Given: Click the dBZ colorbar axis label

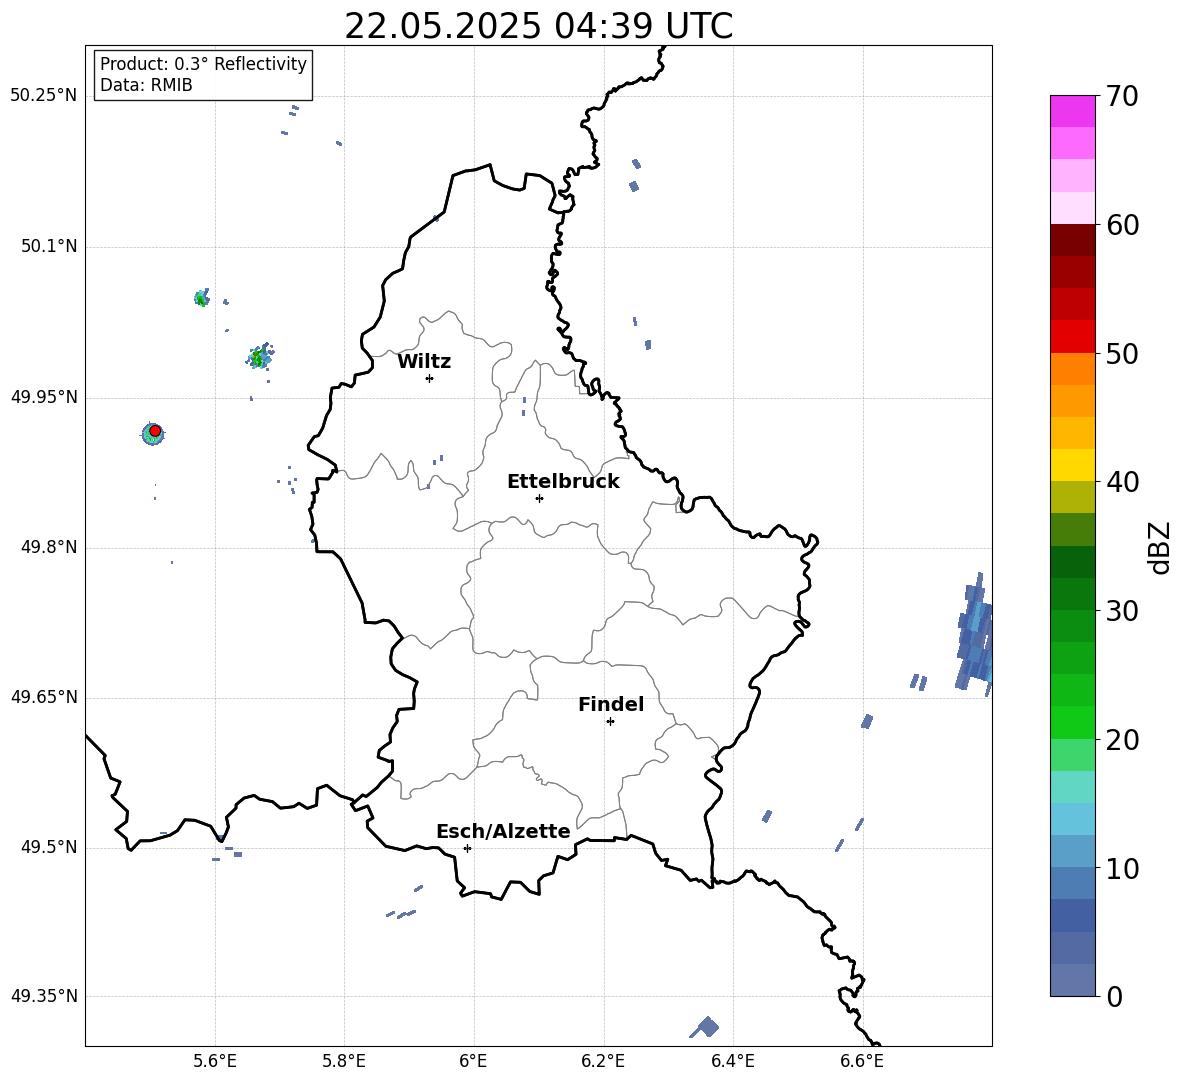Looking at the screenshot, I should [1161, 547].
